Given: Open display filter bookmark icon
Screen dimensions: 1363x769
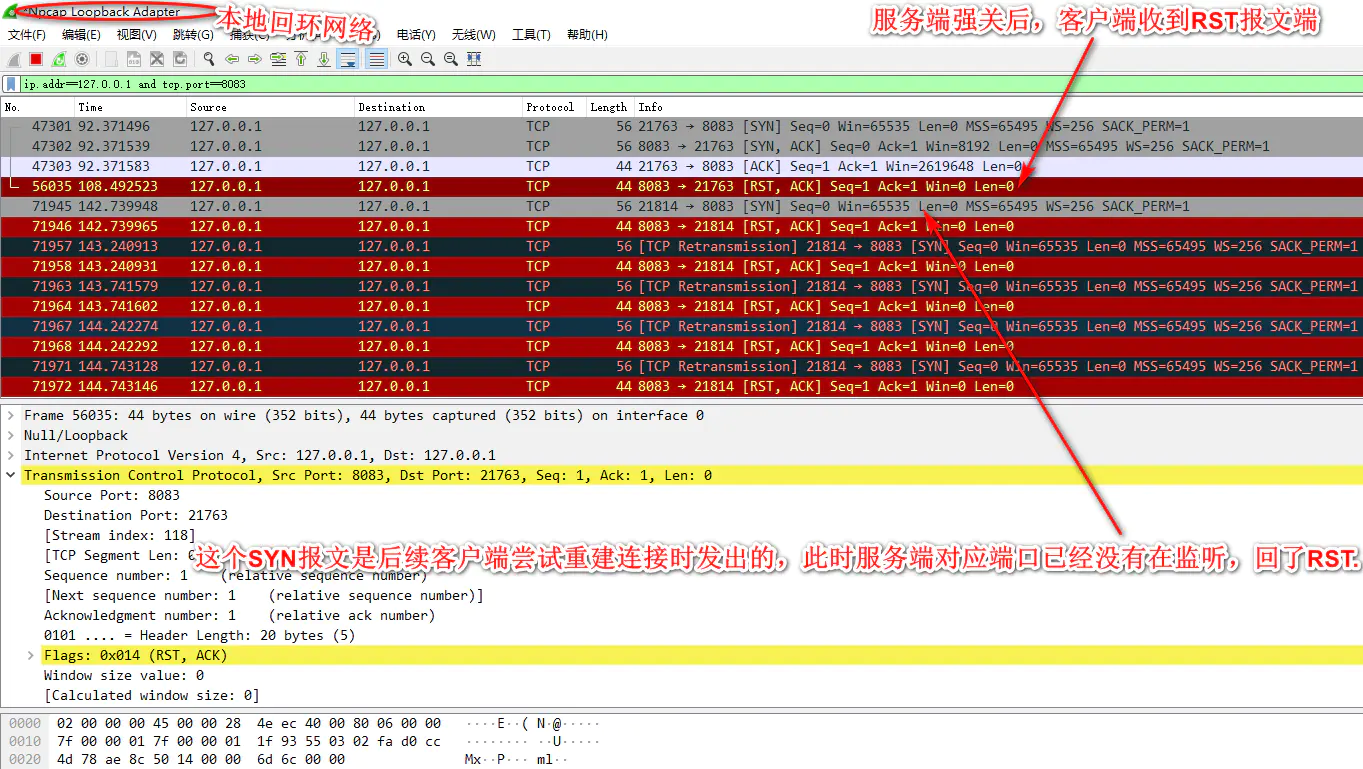Looking at the screenshot, I should click(11, 84).
